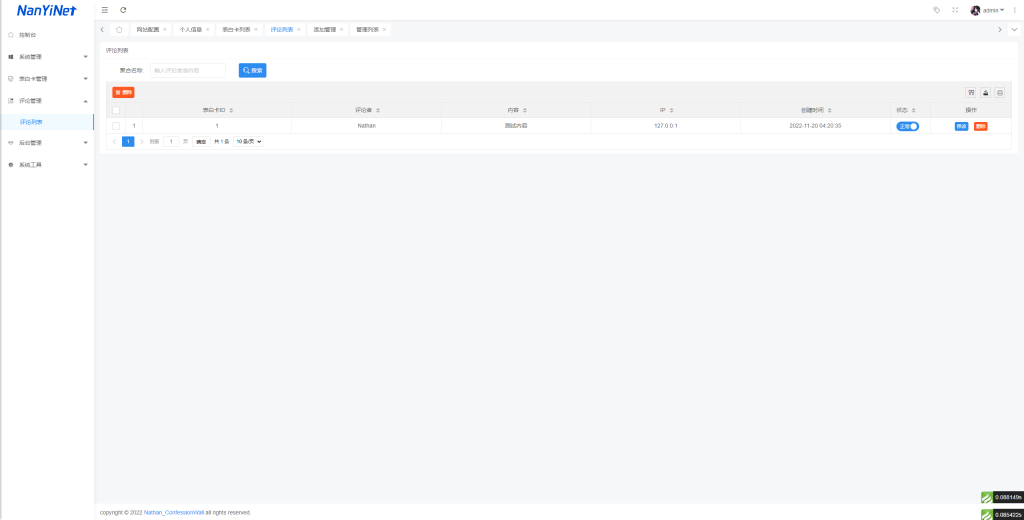Collapse sidebar using the hamburger menu icon

105,10
